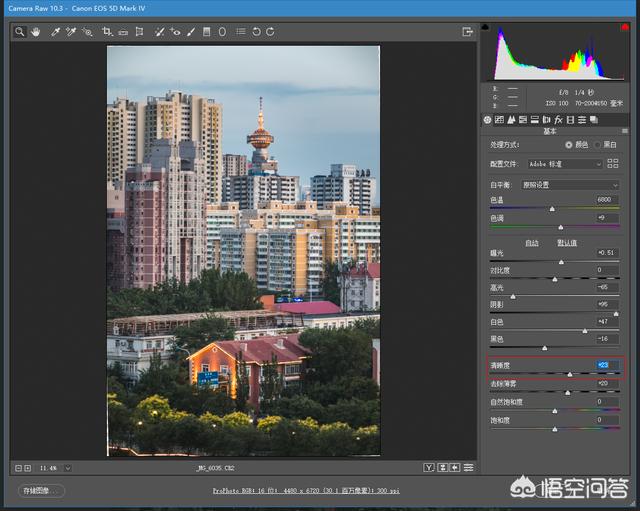Click the 存储图像 save image button
This screenshot has width=640, height=511.
pos(41,490)
